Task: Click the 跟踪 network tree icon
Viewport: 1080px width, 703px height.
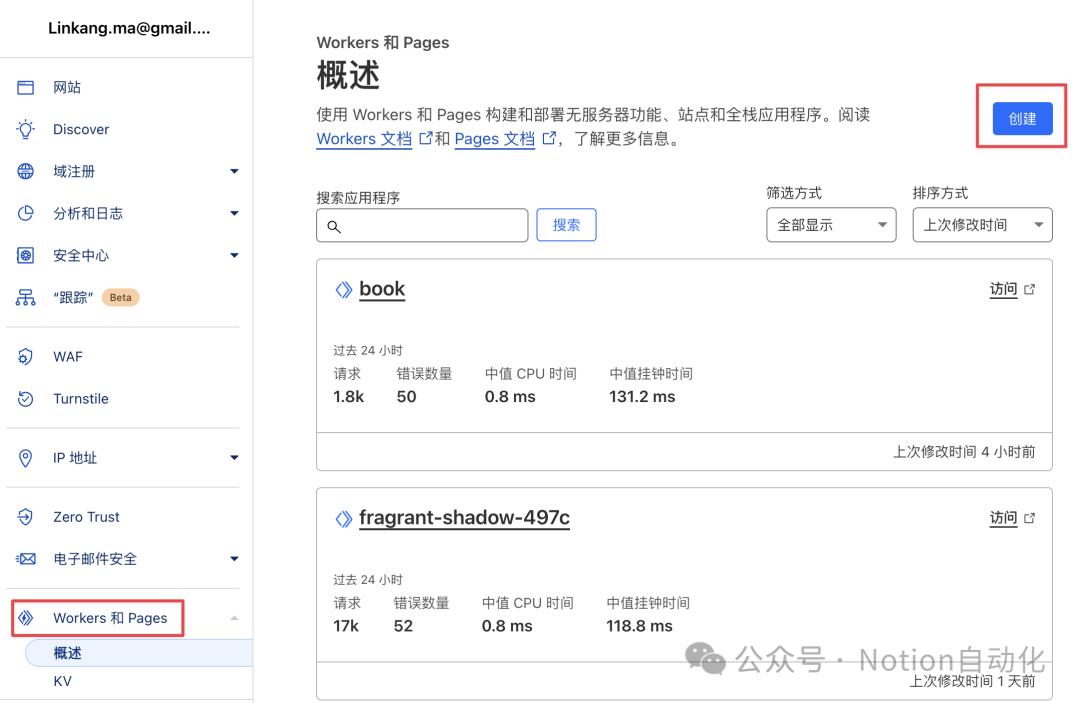Action: (x=25, y=297)
